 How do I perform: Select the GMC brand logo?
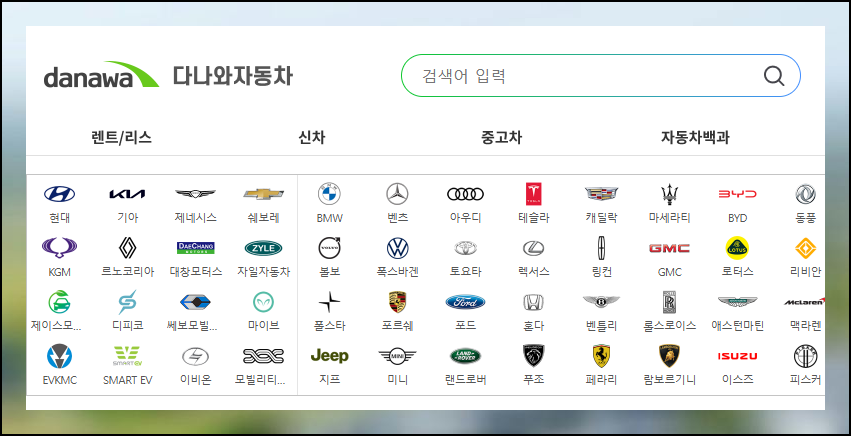tap(670, 248)
